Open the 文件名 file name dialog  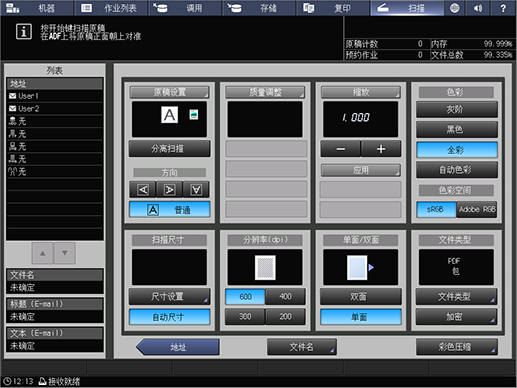(x=302, y=347)
